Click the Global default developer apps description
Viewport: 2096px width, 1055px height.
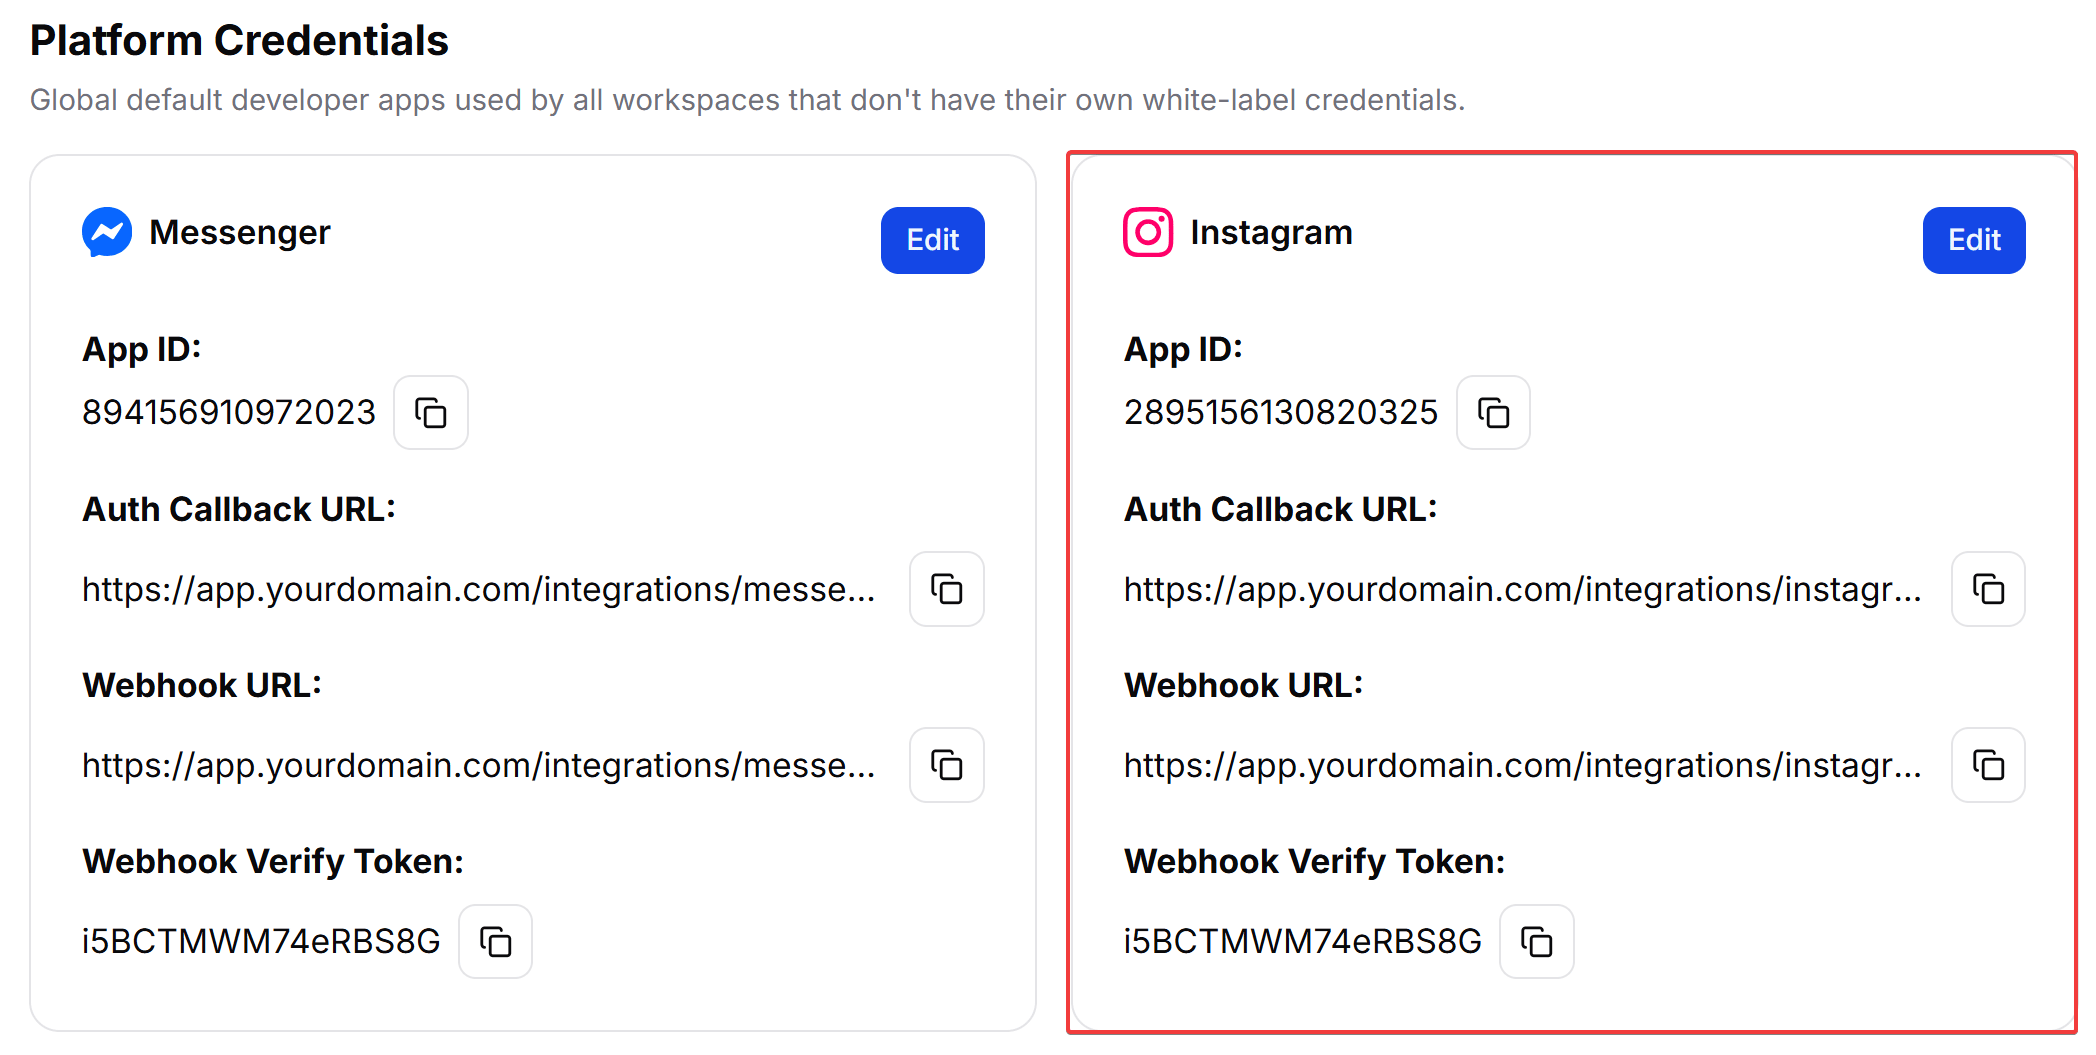tap(747, 100)
